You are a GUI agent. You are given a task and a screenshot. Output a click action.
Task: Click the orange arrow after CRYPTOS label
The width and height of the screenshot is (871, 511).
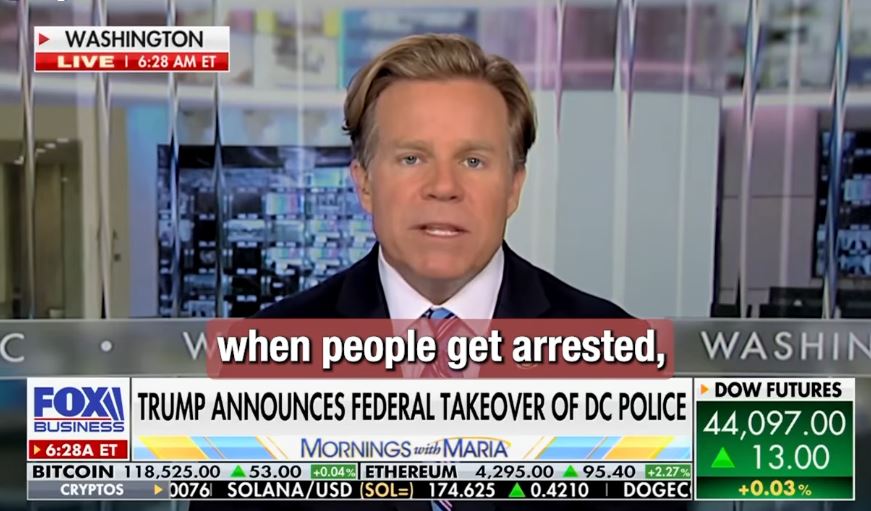pyautogui.click(x=159, y=489)
